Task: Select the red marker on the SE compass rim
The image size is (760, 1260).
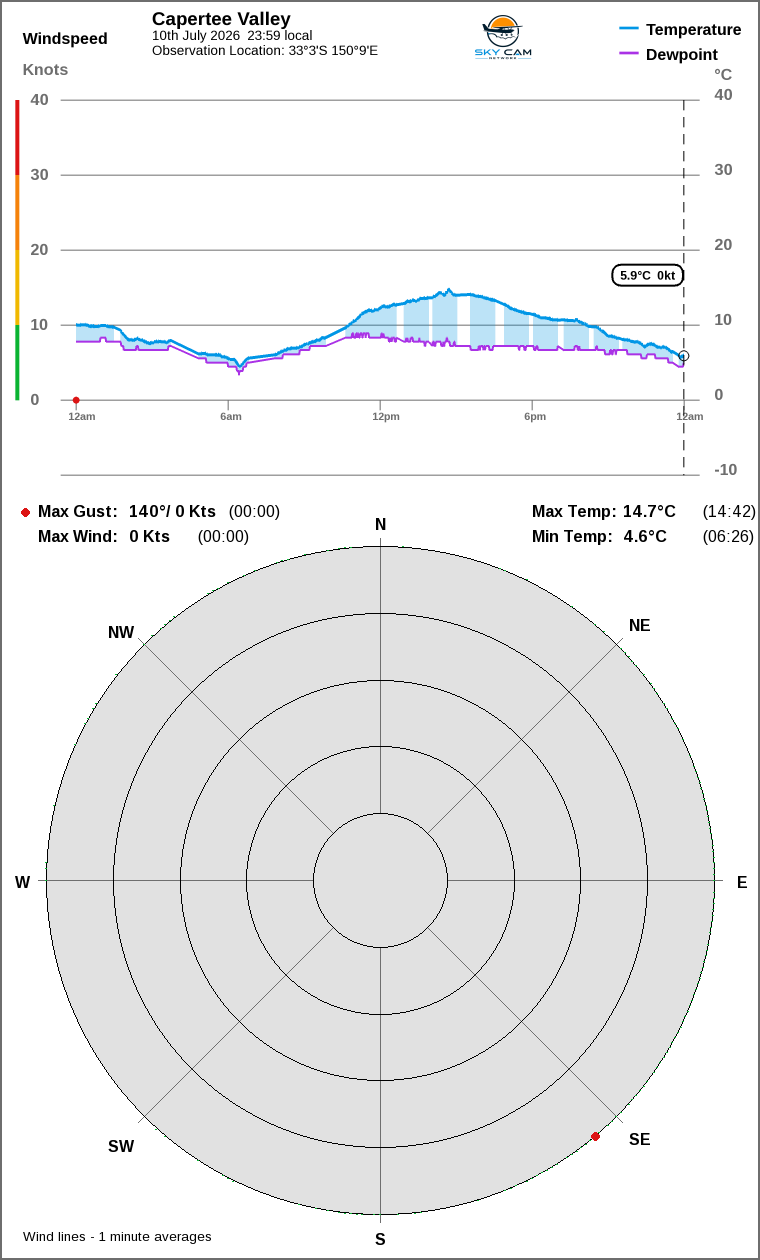Action: (595, 1136)
